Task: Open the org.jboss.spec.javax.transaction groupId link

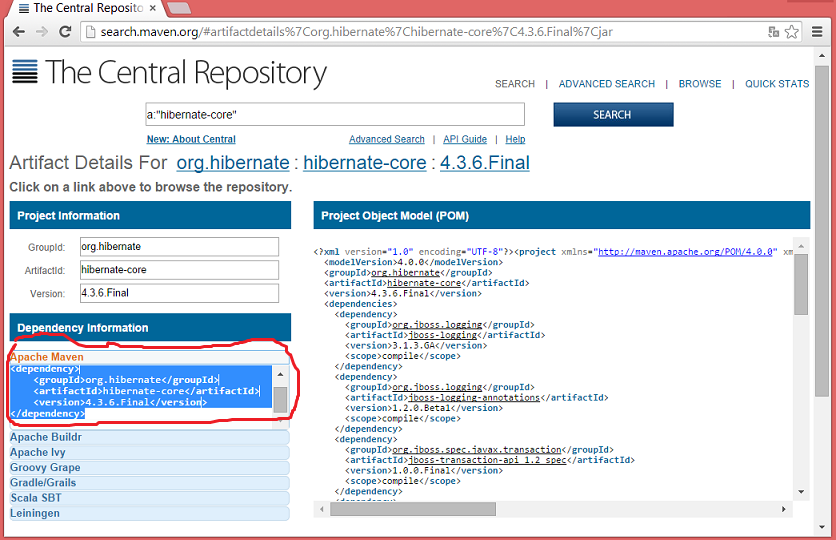Action: (x=476, y=449)
